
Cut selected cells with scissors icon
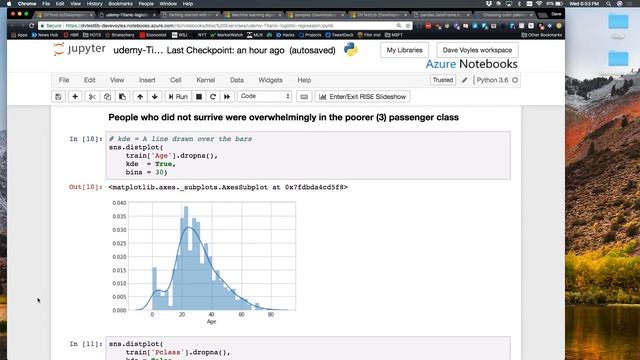[92, 97]
